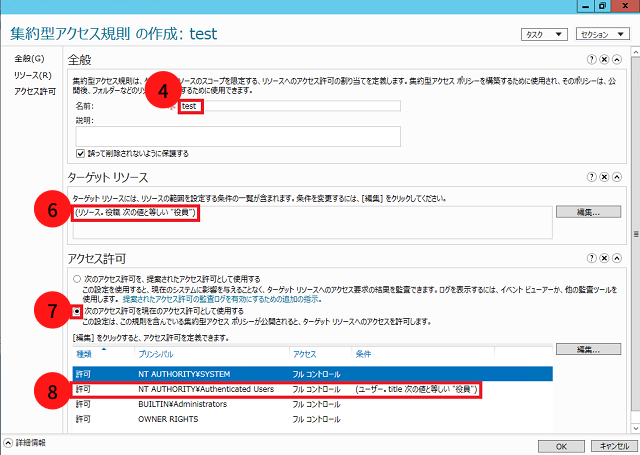640x455 pixels.
Task: Expand 詳細情報 at the bottom left
Action: (9, 441)
